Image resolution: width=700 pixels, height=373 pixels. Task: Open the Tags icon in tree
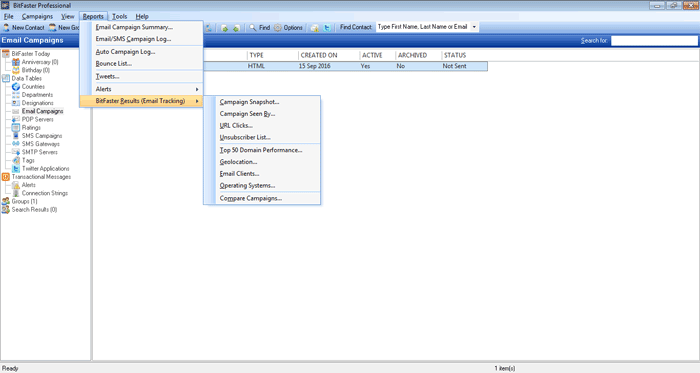pos(16,160)
